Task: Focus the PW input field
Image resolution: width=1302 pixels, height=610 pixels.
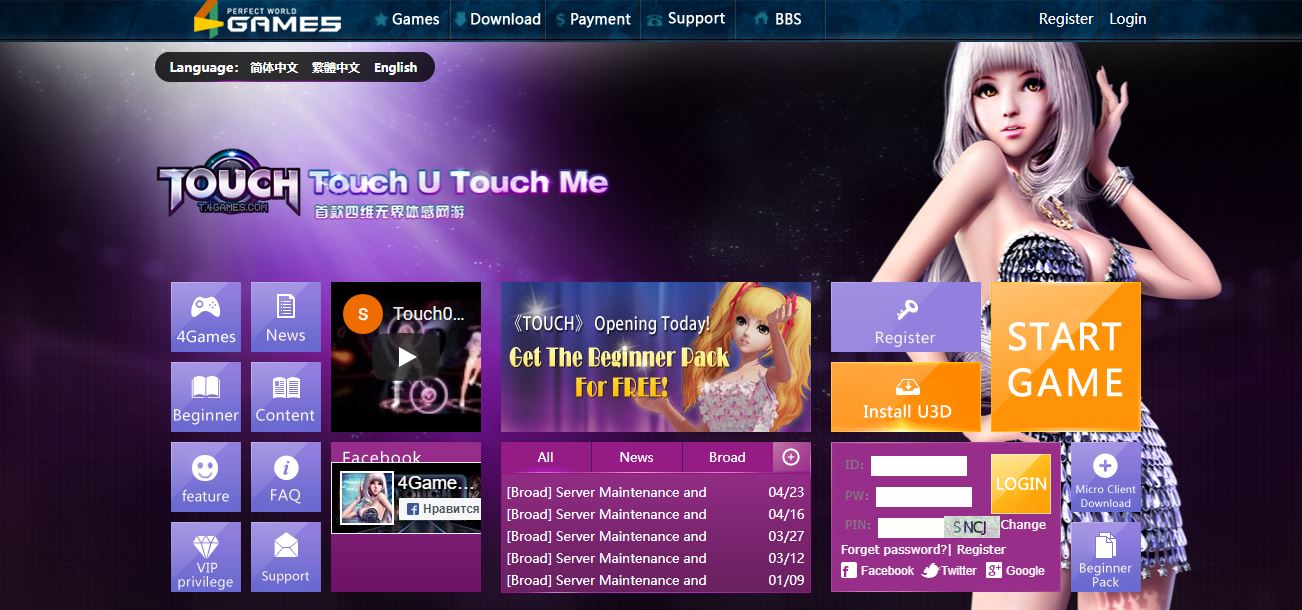Action: pos(924,497)
